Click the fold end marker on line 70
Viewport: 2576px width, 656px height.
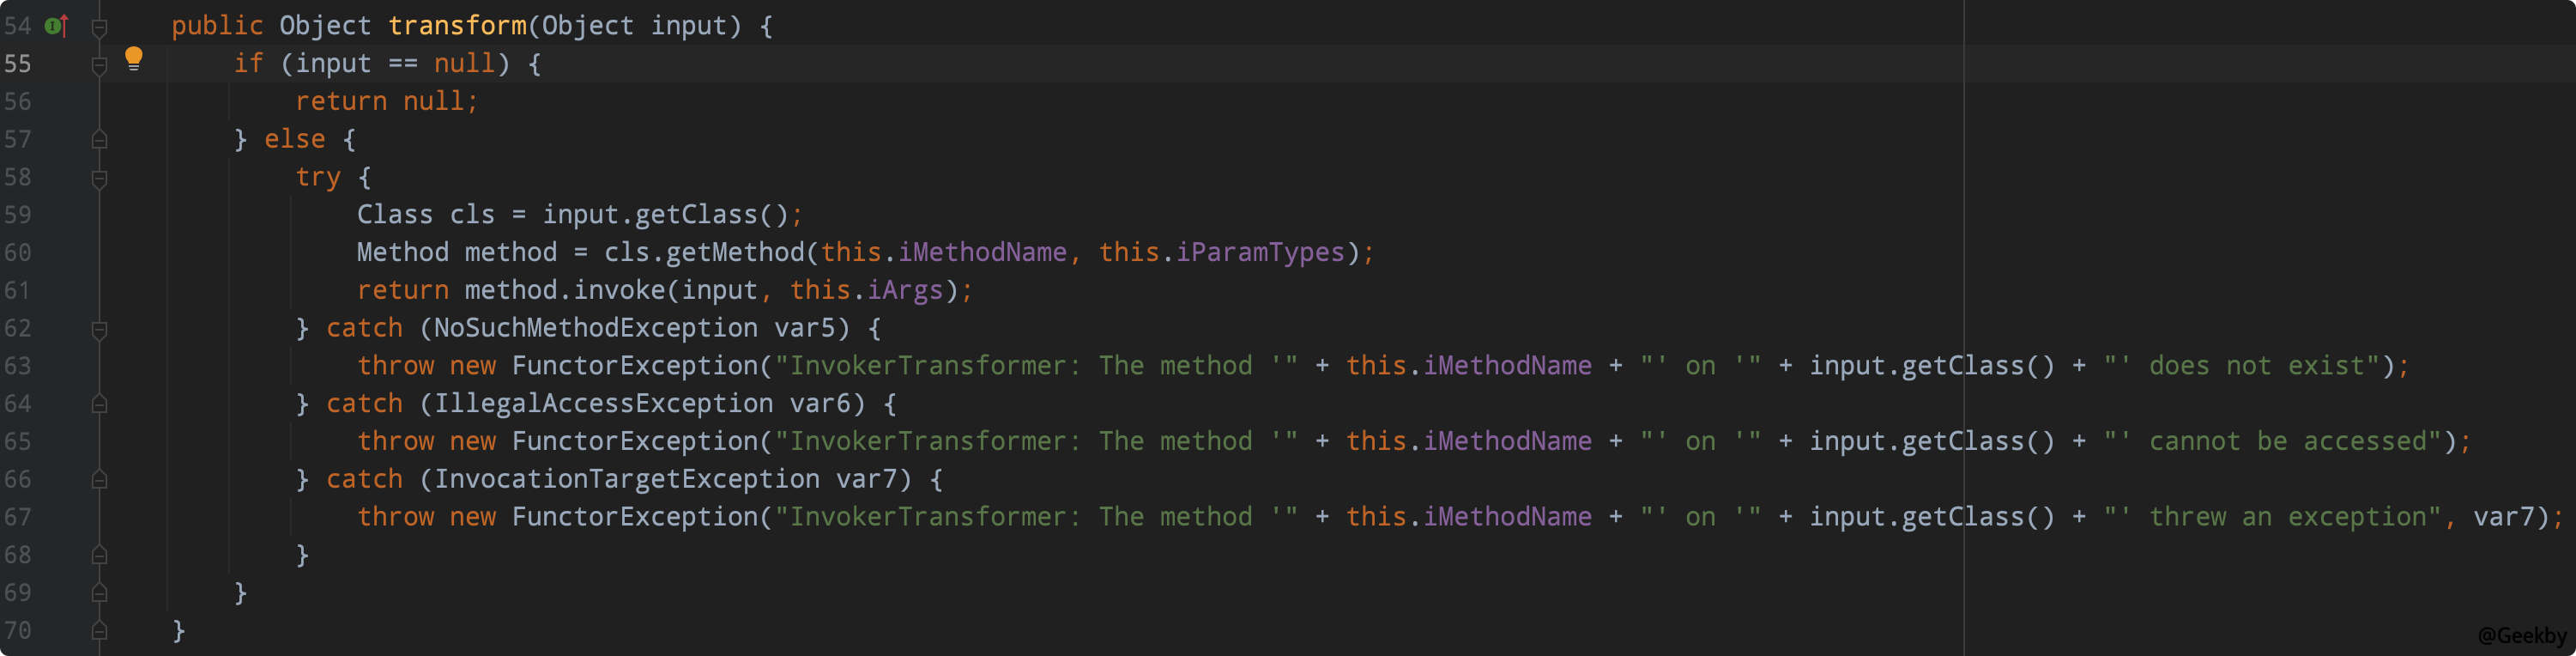pos(99,632)
